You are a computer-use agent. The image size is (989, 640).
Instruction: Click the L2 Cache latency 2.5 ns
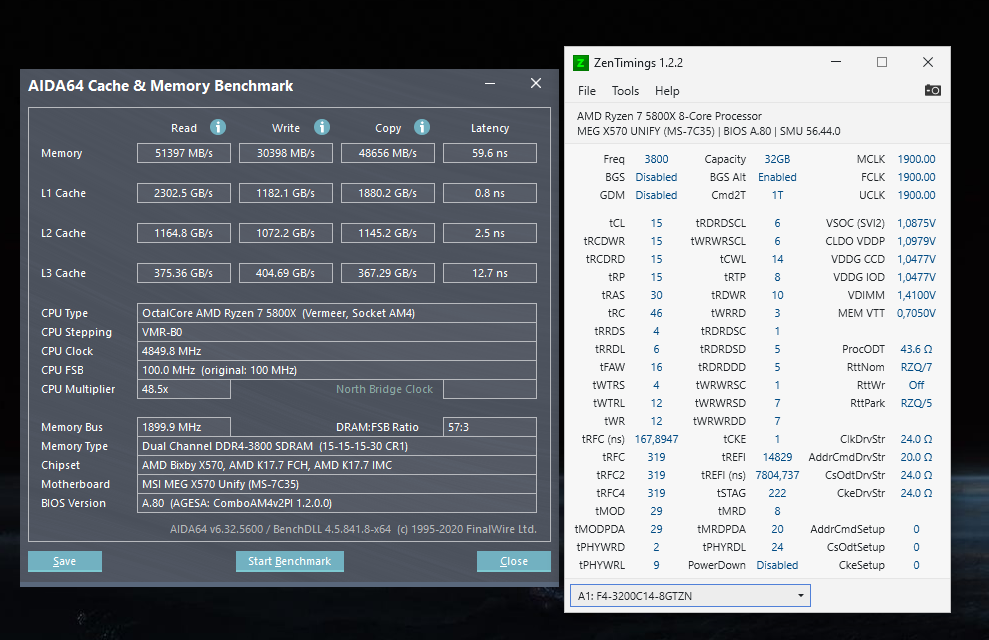[x=490, y=233]
